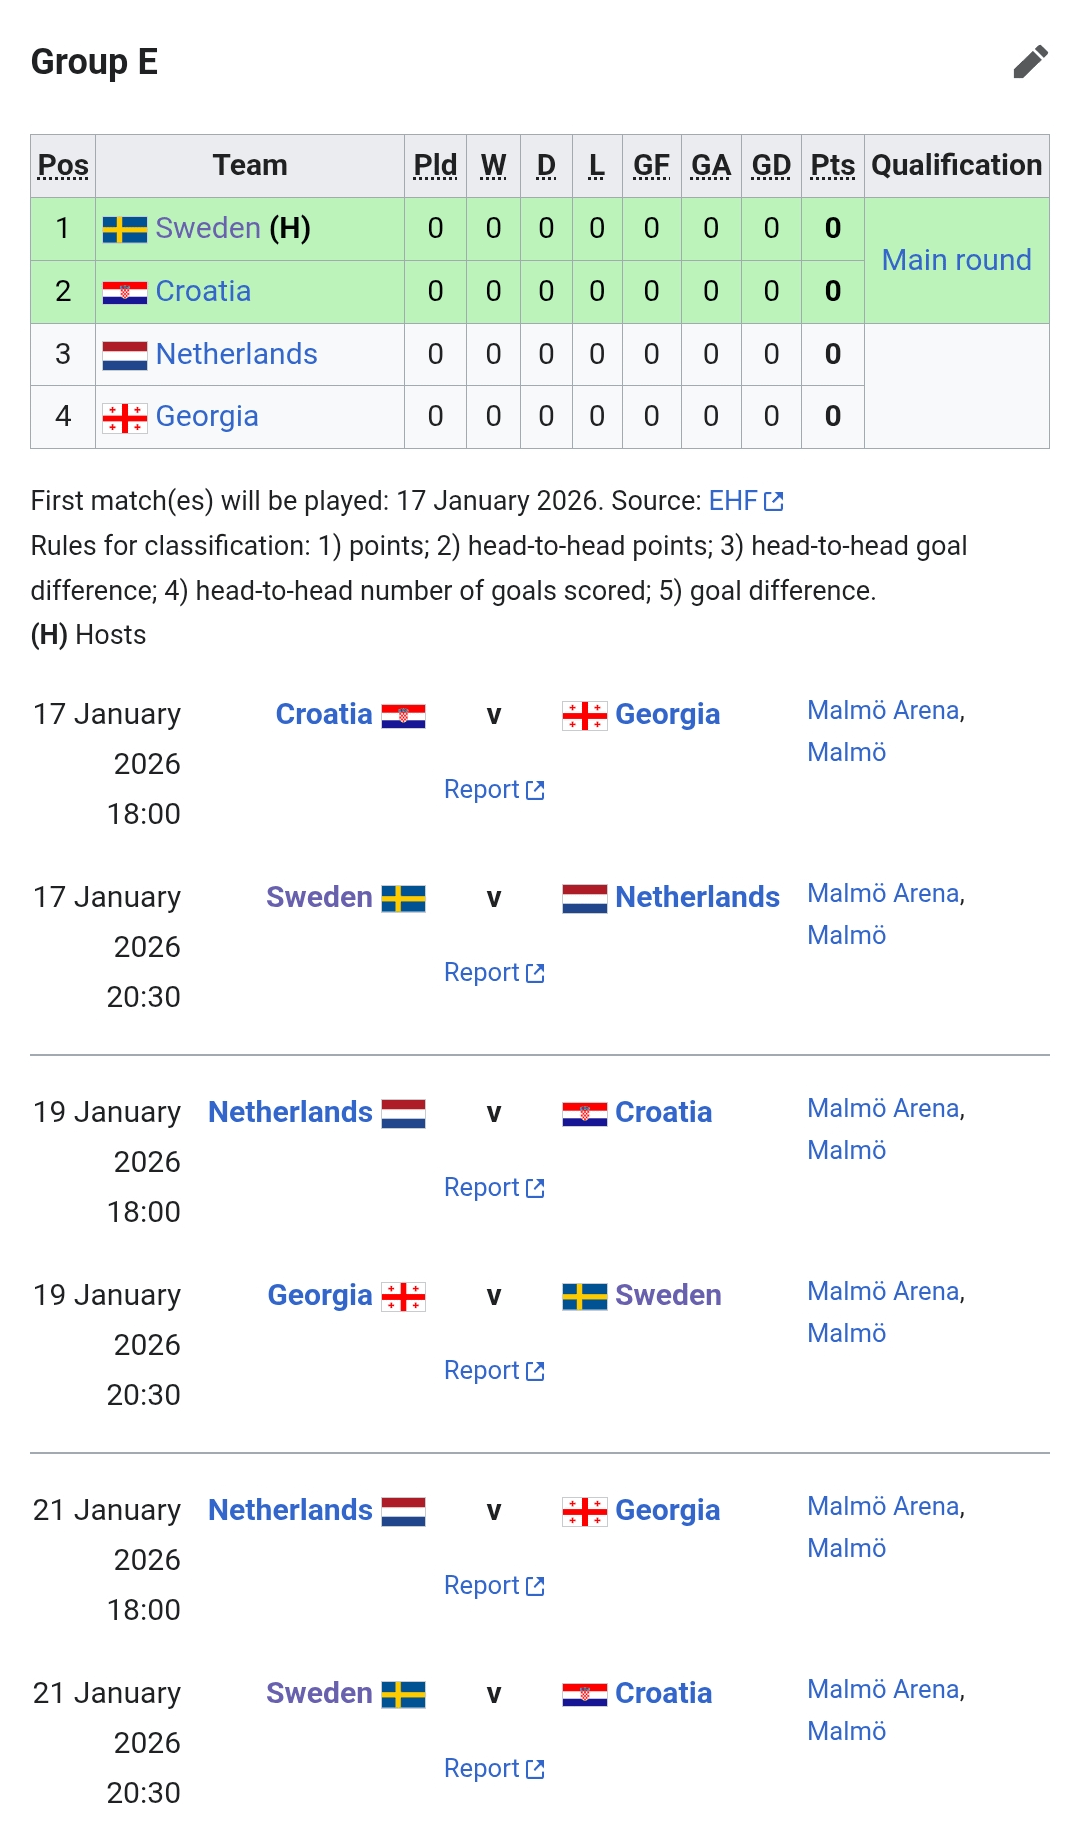Image resolution: width=1080 pixels, height=1835 pixels.
Task: Click the pencil edit icon for Group E
Action: click(x=1030, y=62)
